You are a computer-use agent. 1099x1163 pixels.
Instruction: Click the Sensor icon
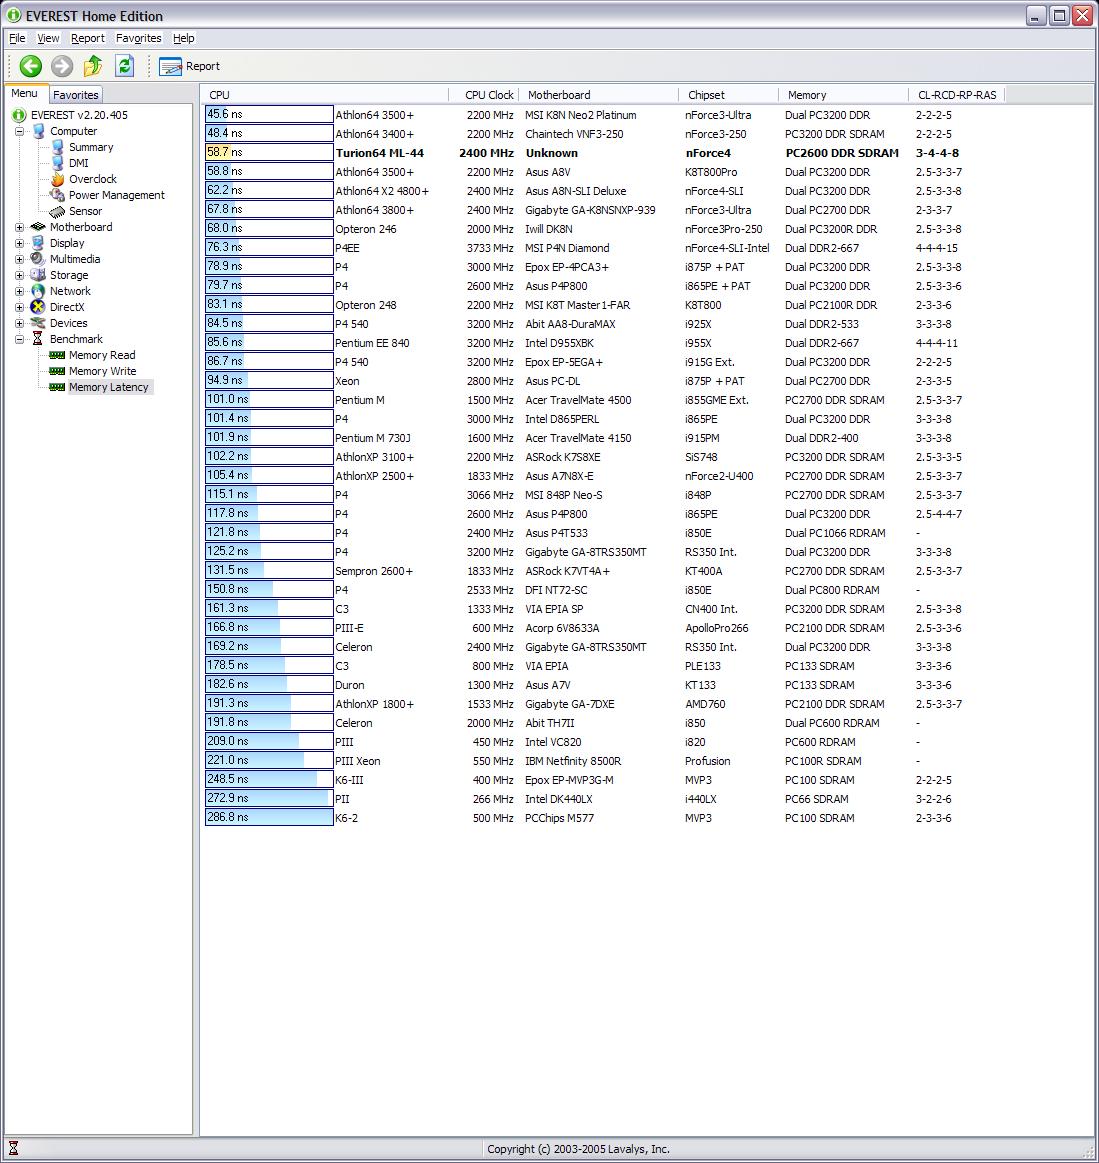[x=58, y=211]
